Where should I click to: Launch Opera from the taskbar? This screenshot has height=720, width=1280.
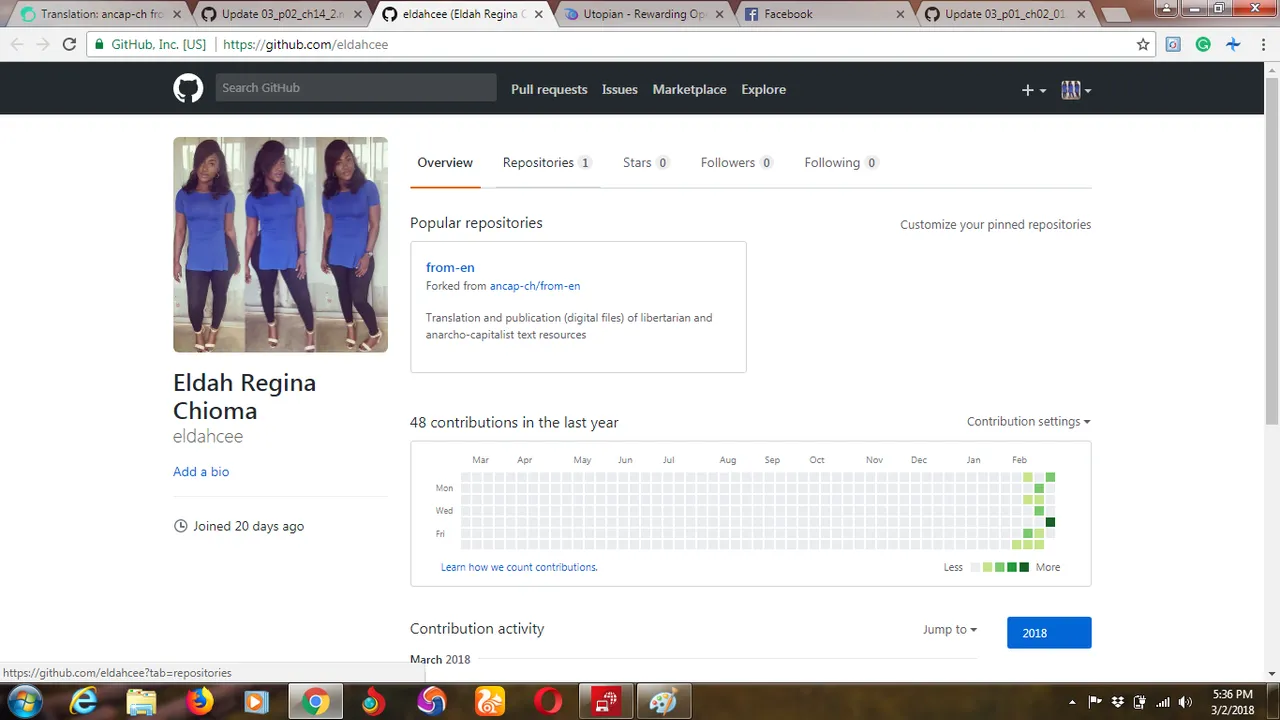point(548,702)
